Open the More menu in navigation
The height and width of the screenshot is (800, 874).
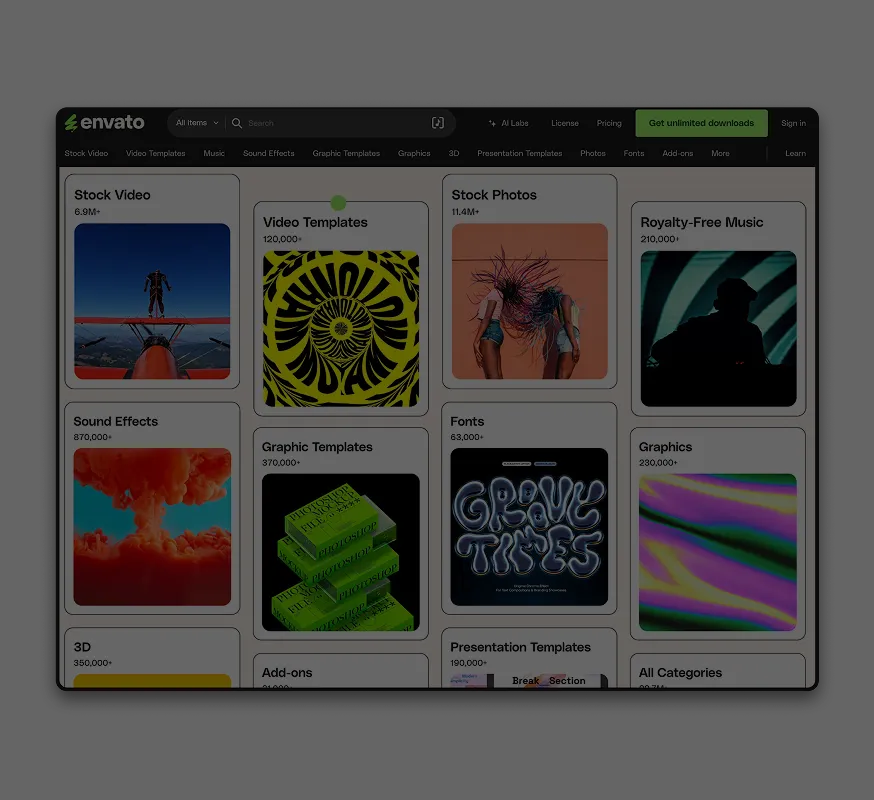(x=720, y=153)
